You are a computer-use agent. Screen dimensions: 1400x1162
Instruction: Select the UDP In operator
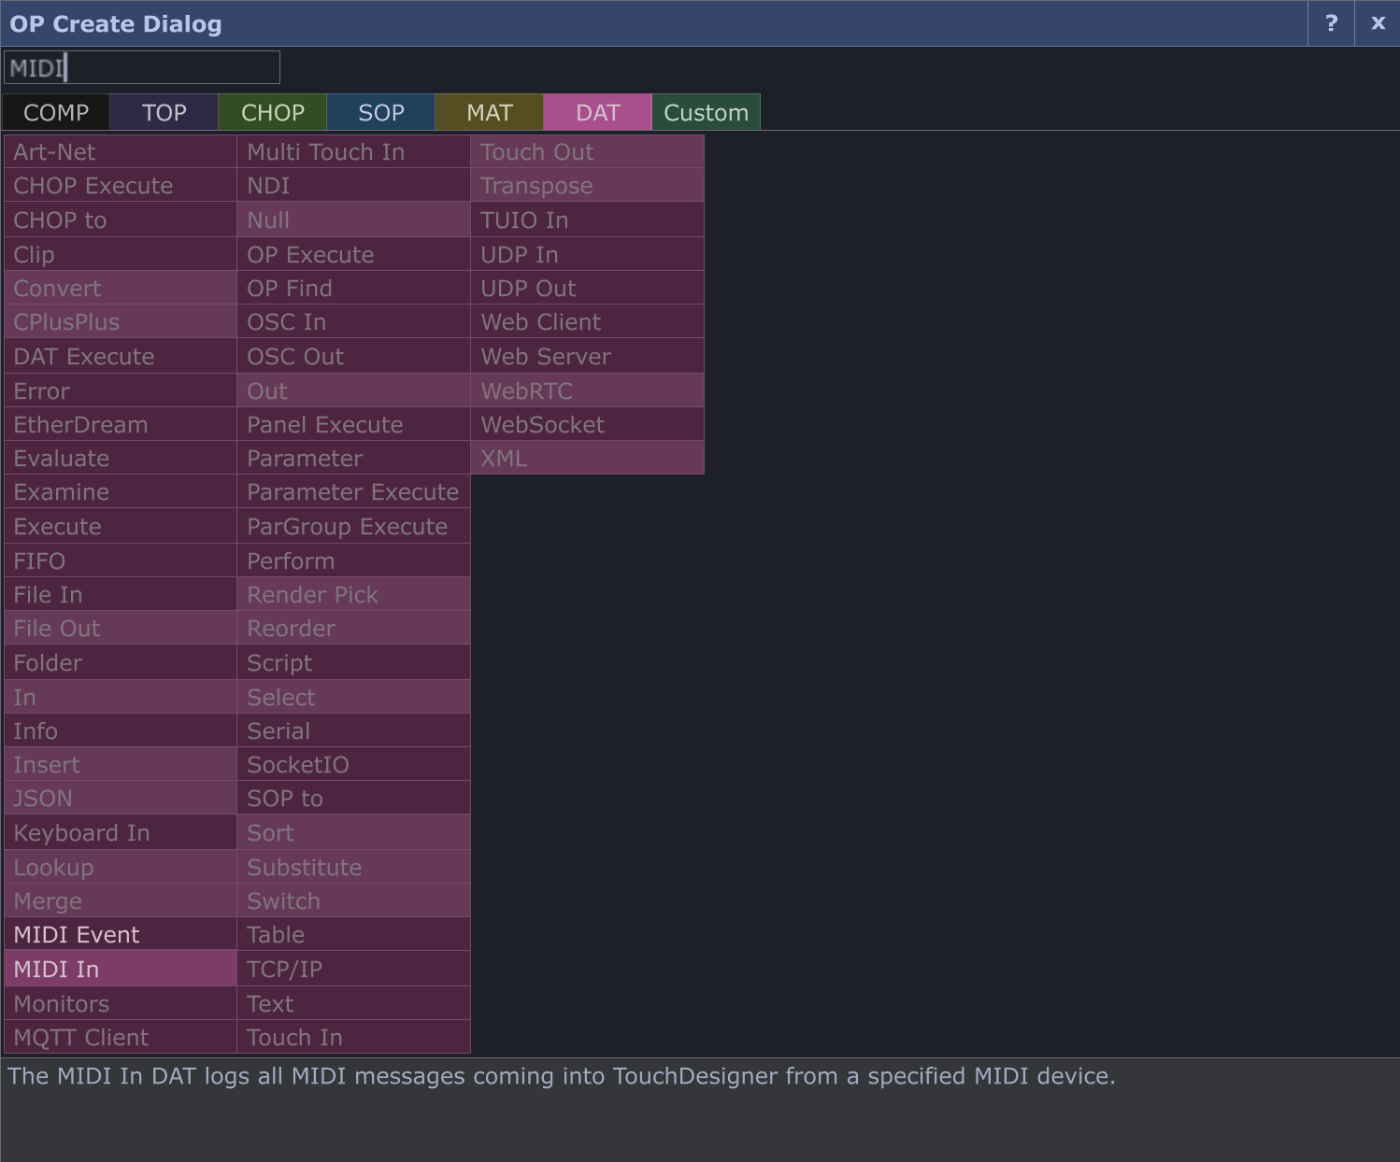pos(587,254)
